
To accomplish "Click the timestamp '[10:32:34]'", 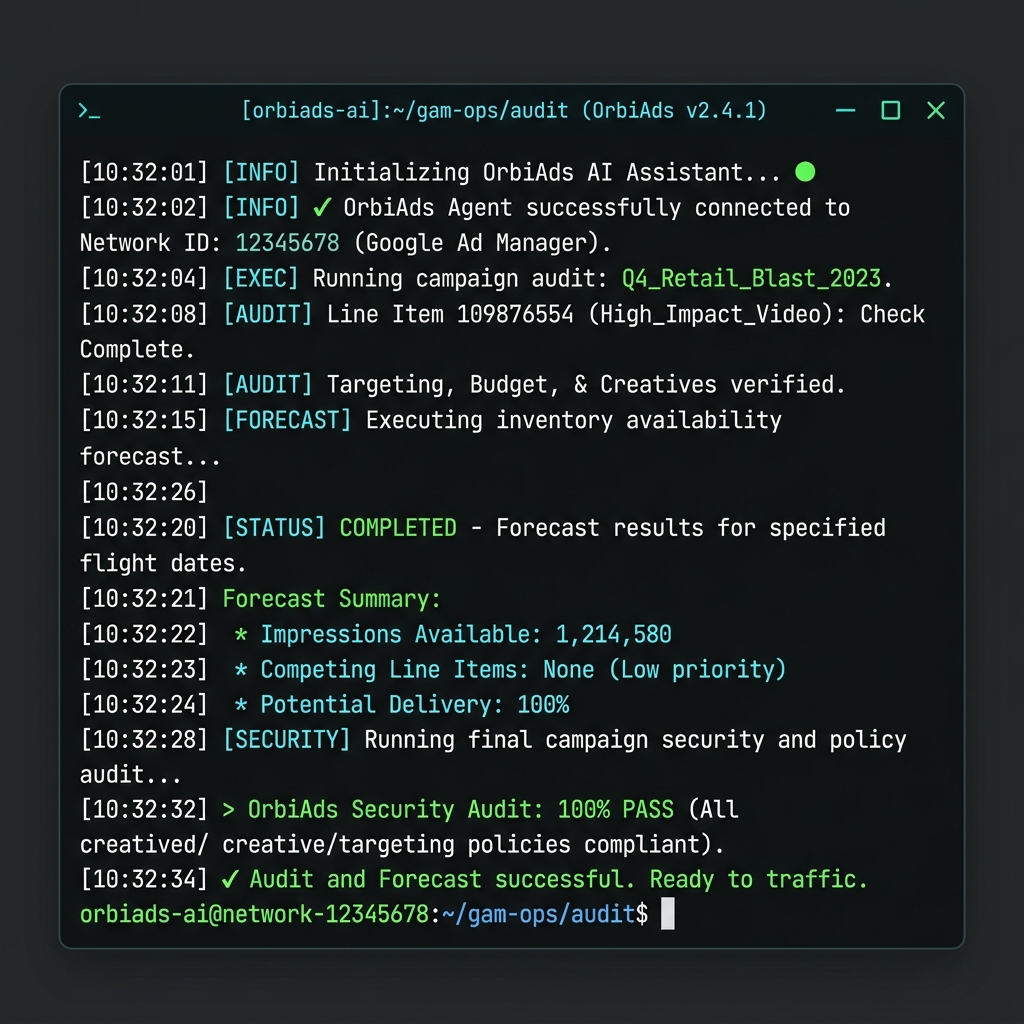I will click(144, 879).
